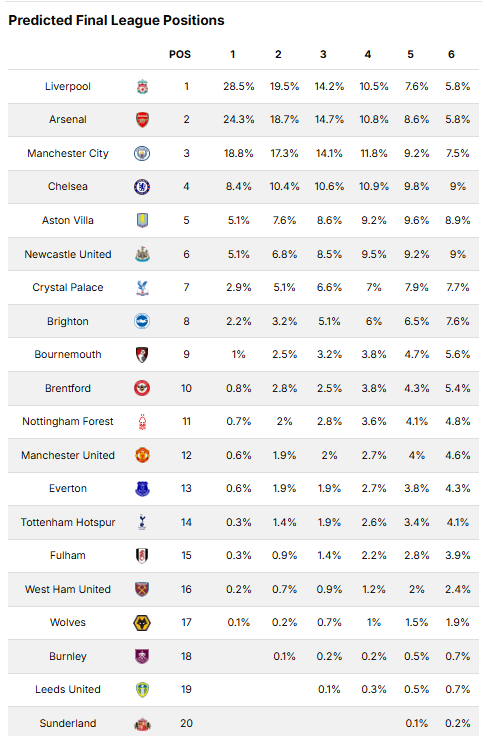This screenshot has width=487, height=736.
Task: Click the Chelsea club crest icon
Action: coord(142,187)
